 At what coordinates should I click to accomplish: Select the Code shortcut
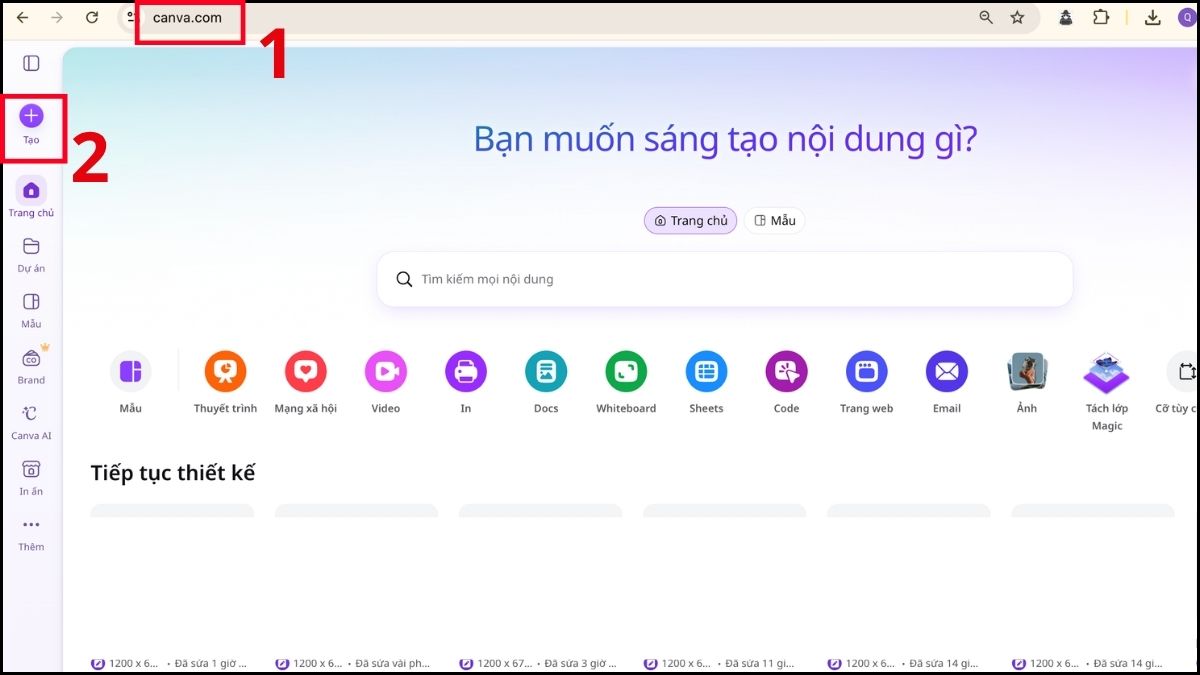(786, 381)
